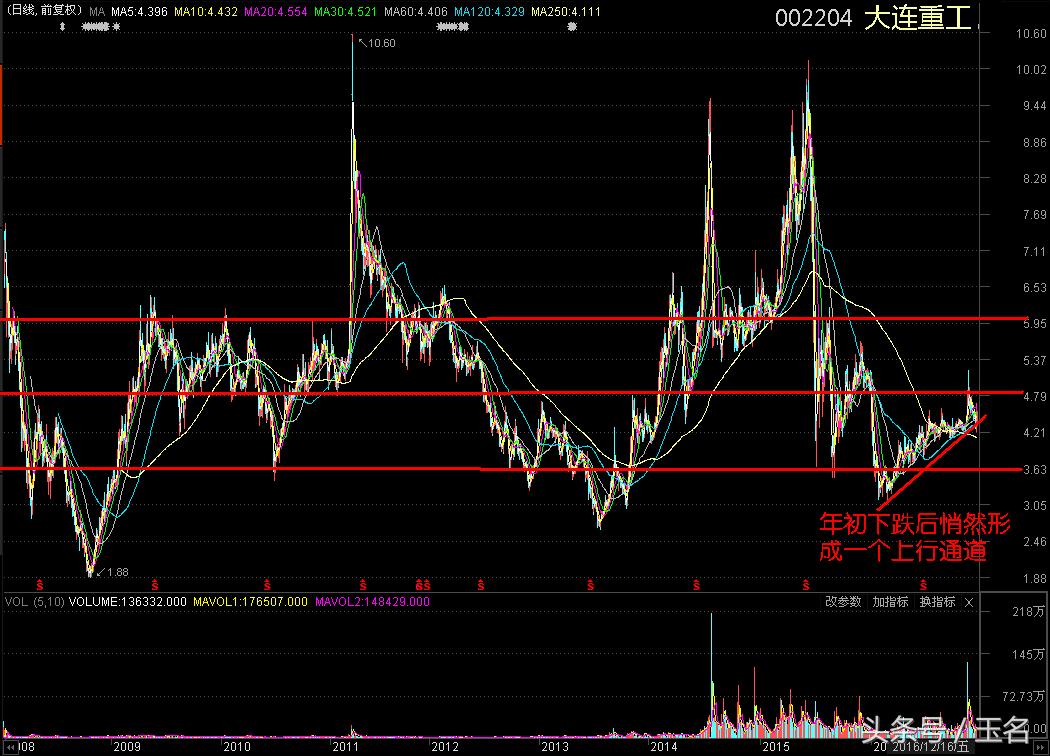Click the 1.88 lowest price label
This screenshot has width=1050, height=756.
point(117,572)
